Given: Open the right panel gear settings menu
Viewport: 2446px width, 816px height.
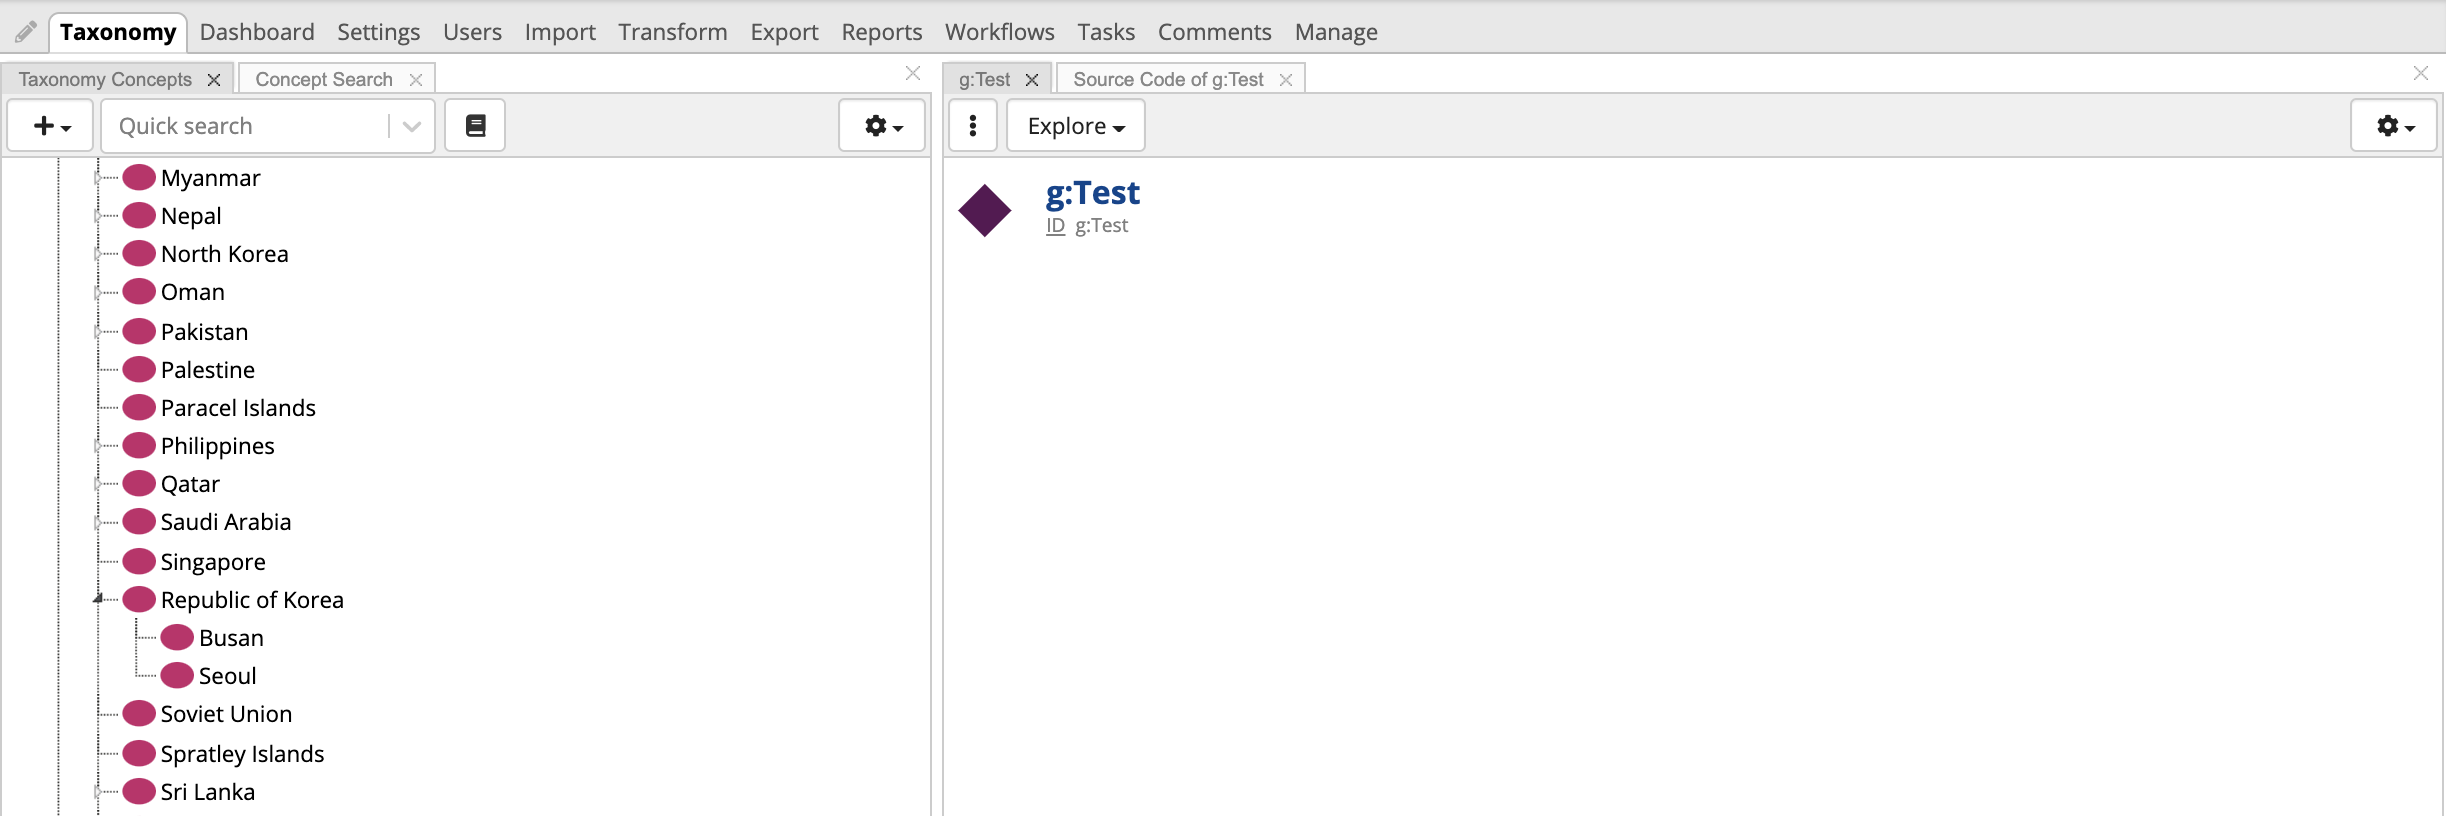Looking at the screenshot, I should click(2394, 126).
